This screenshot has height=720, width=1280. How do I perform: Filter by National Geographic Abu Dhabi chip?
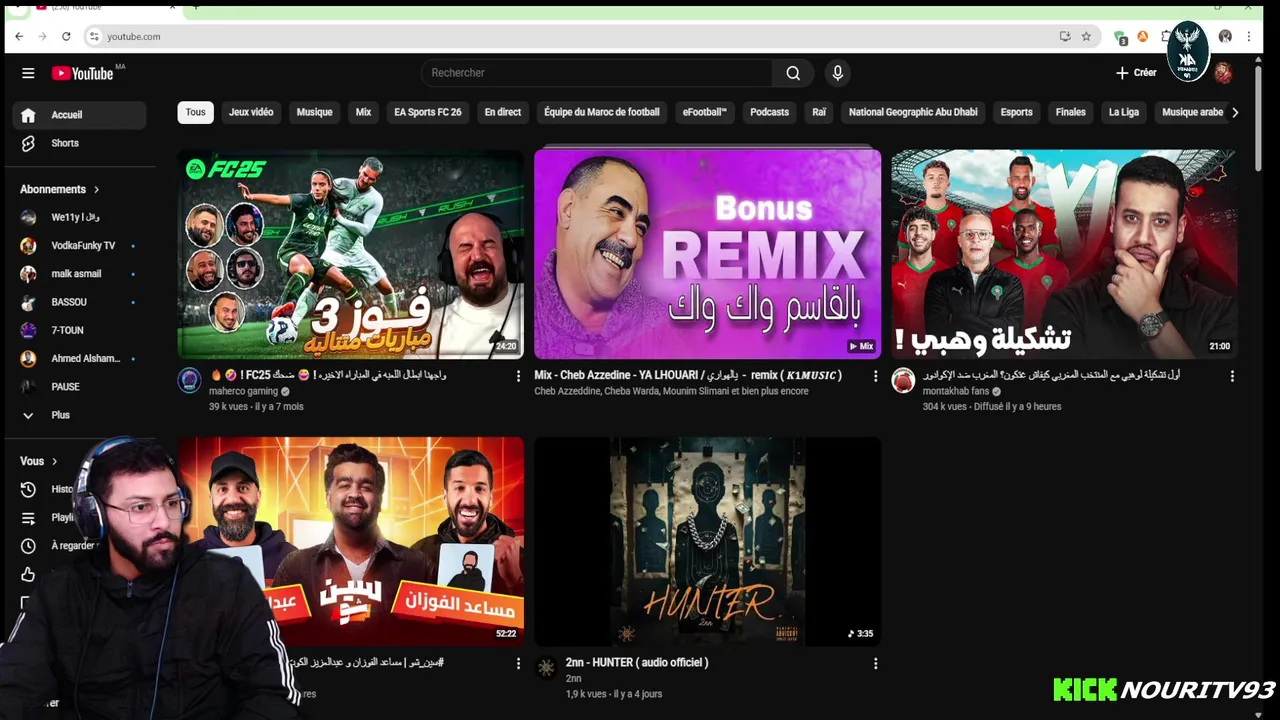(913, 112)
